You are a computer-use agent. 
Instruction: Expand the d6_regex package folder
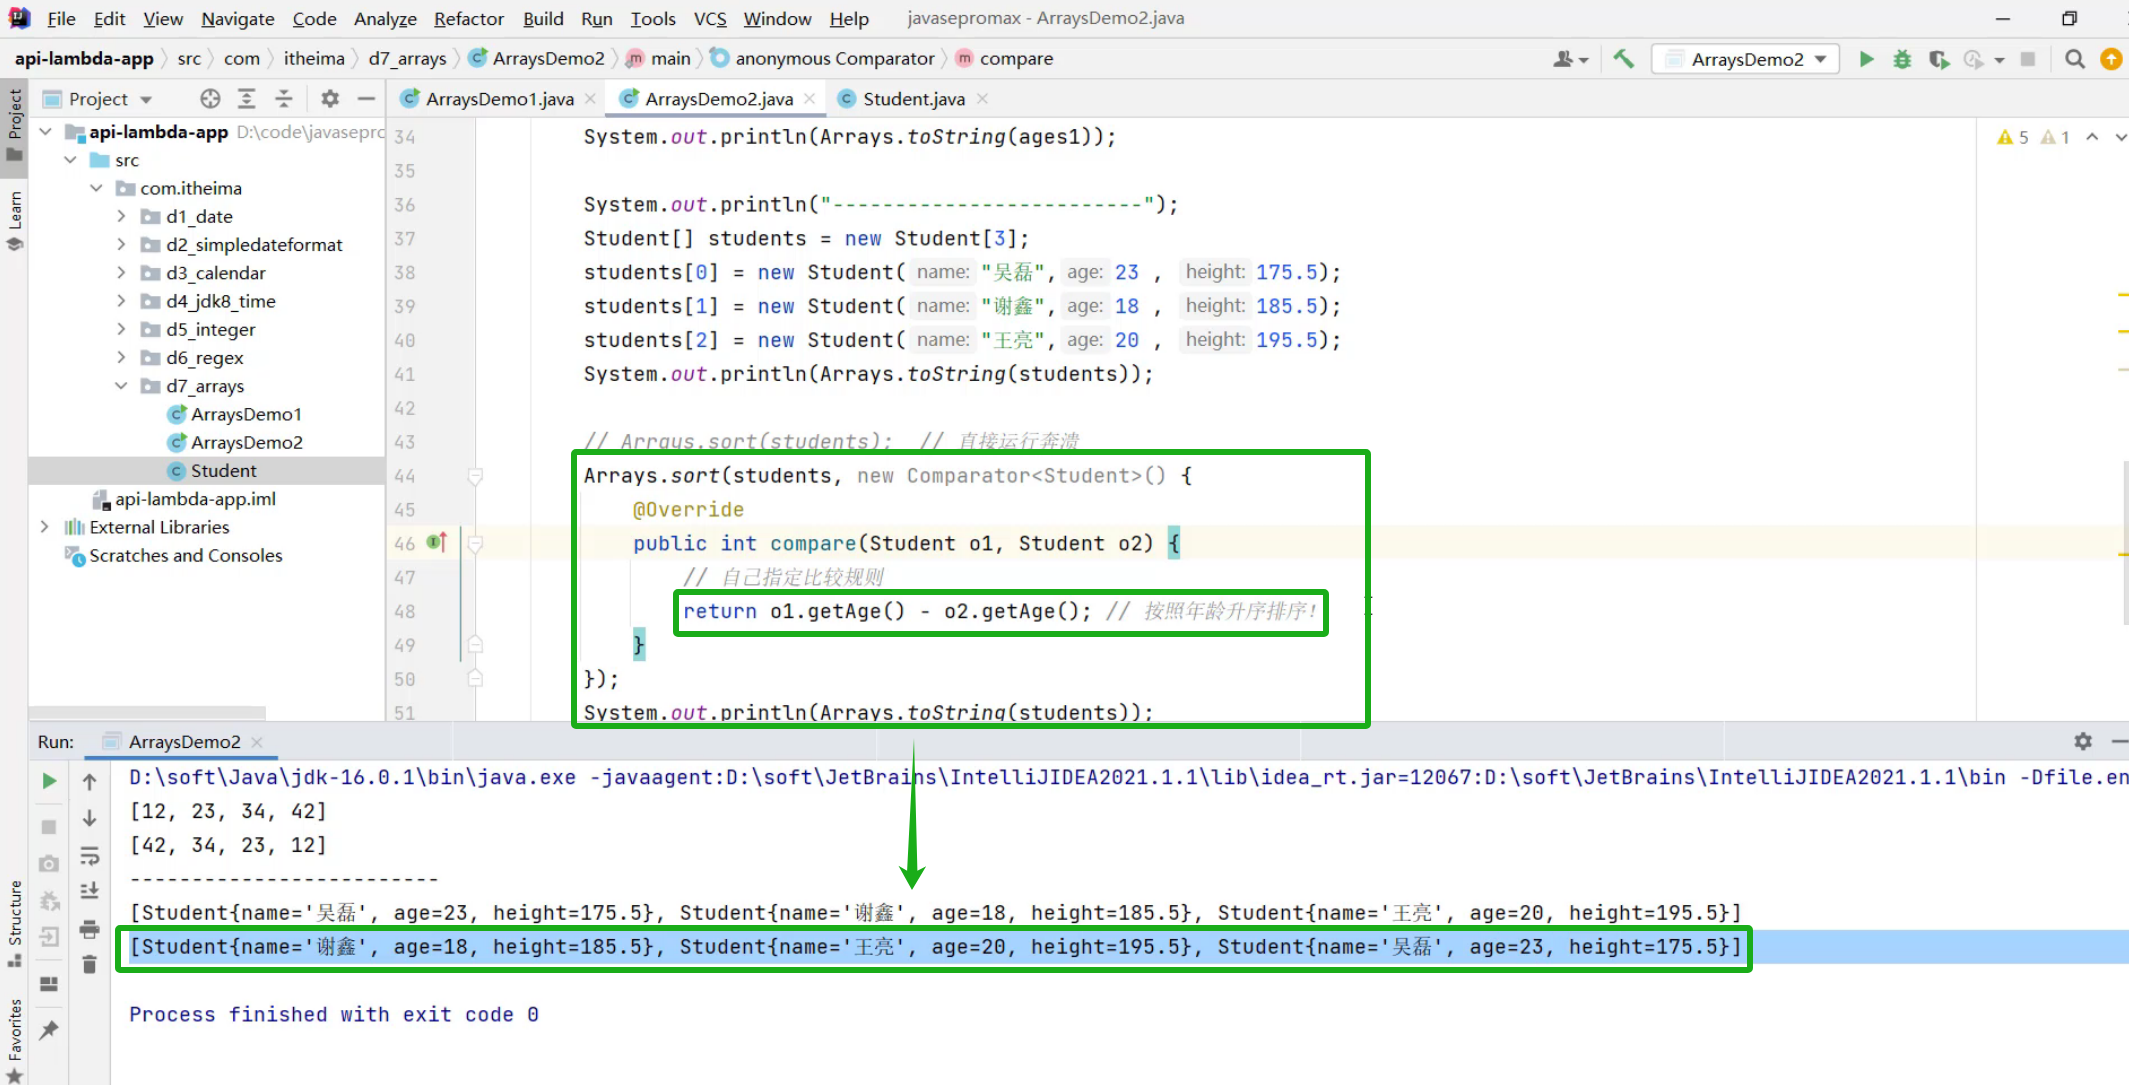tap(121, 357)
